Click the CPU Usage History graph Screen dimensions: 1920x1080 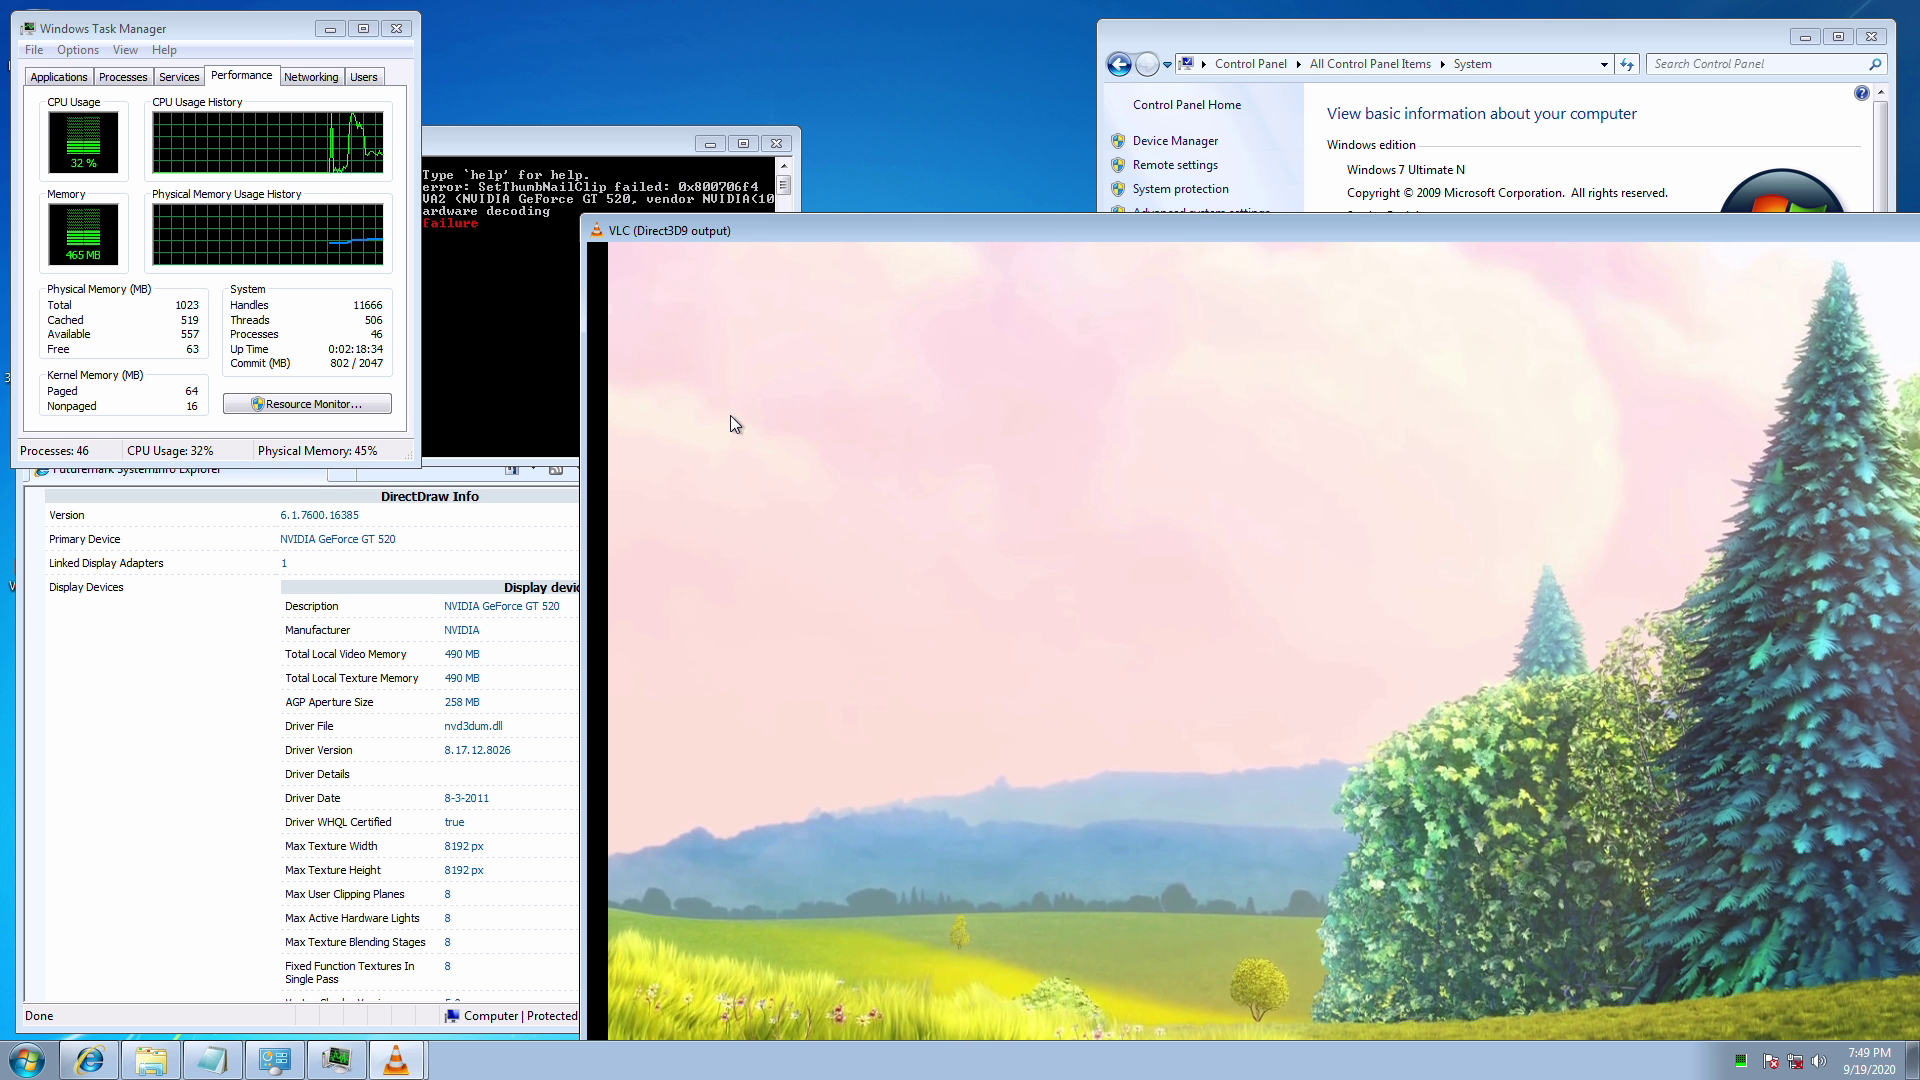[x=268, y=142]
